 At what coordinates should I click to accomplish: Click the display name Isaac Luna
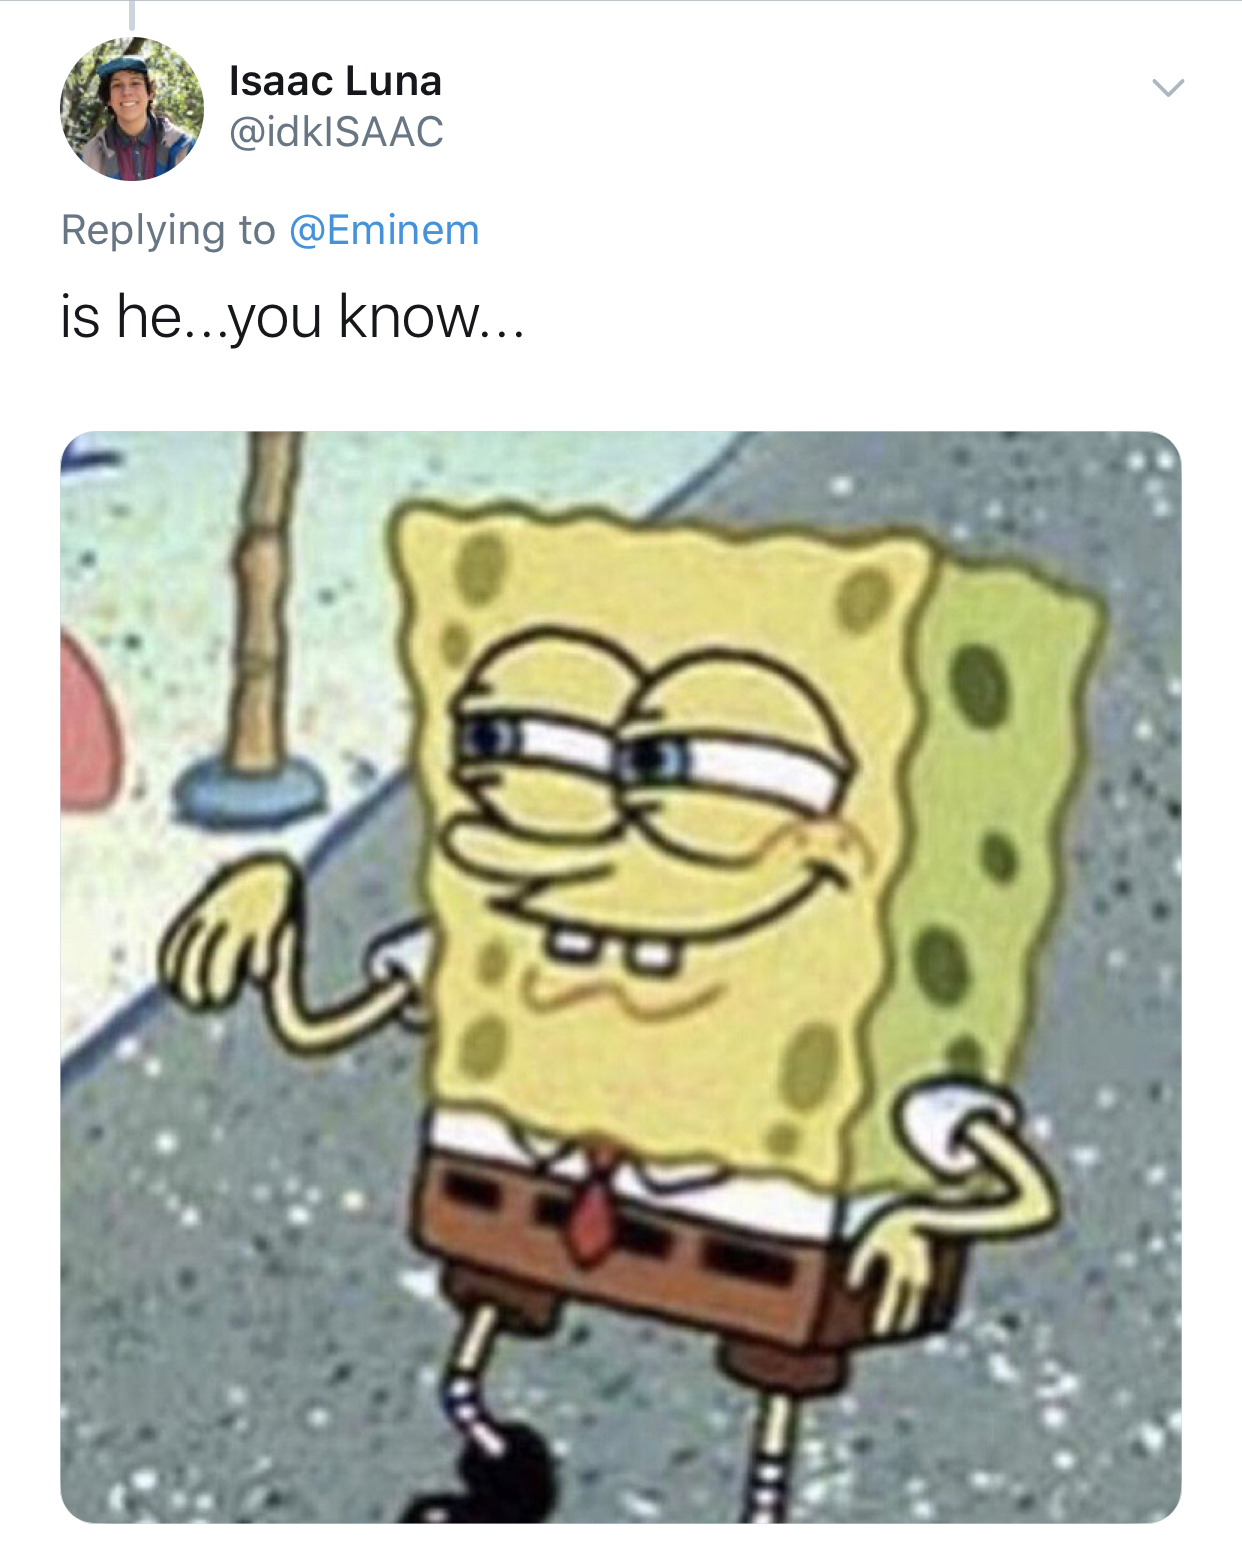(x=335, y=81)
